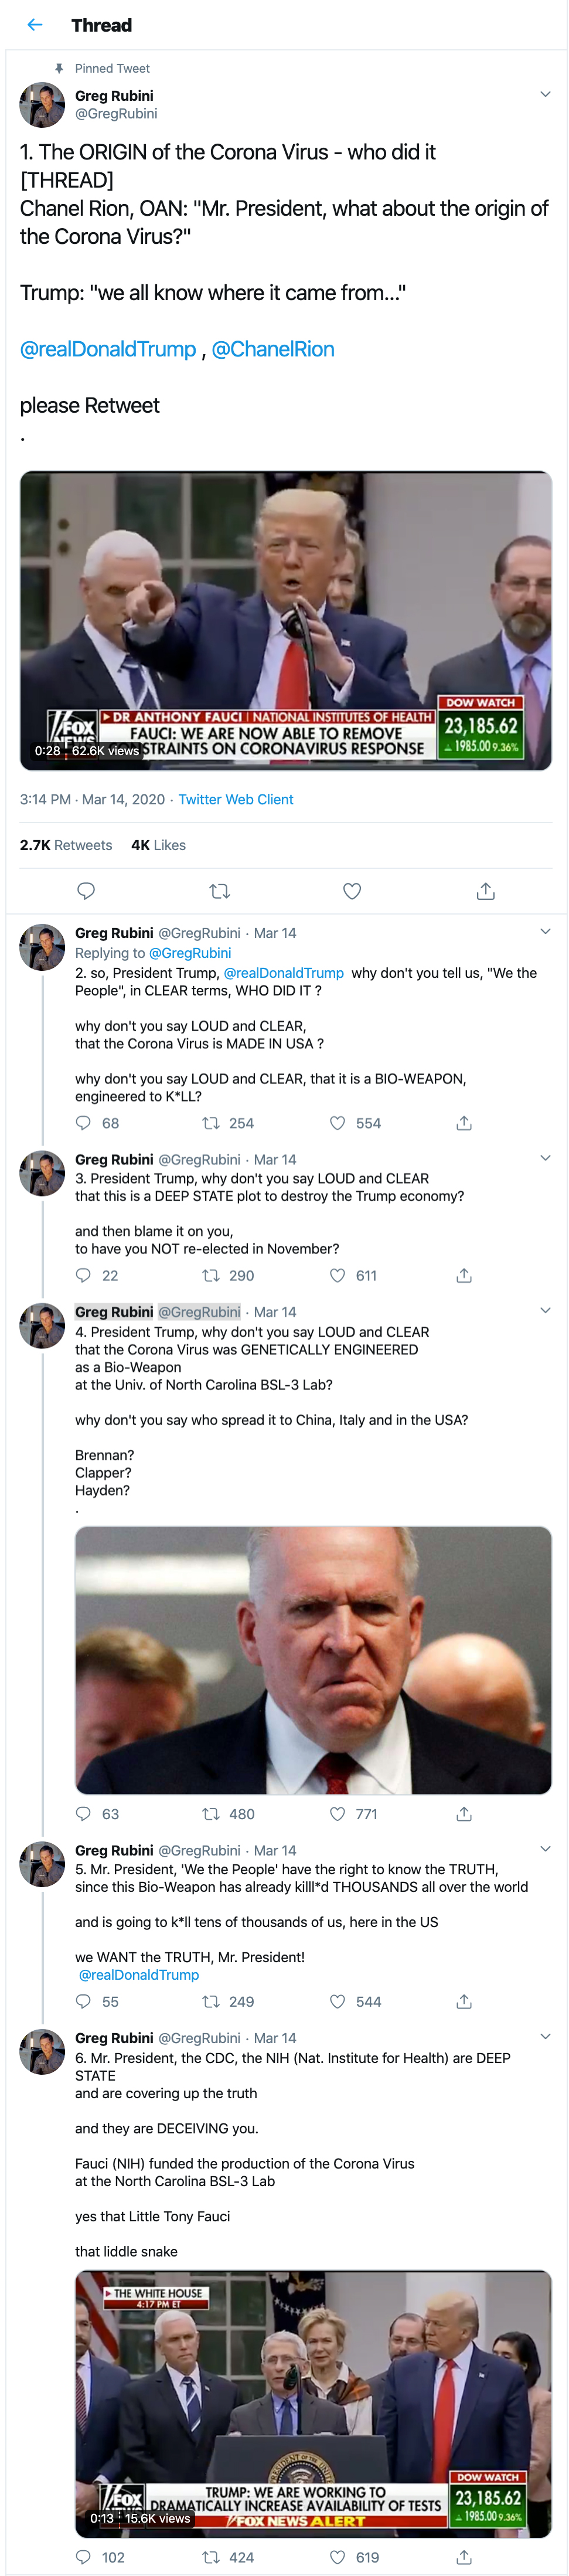Screen dimensions: 569x2576
Task: Share tweet 5 about the TRUTH
Action: point(464,2002)
